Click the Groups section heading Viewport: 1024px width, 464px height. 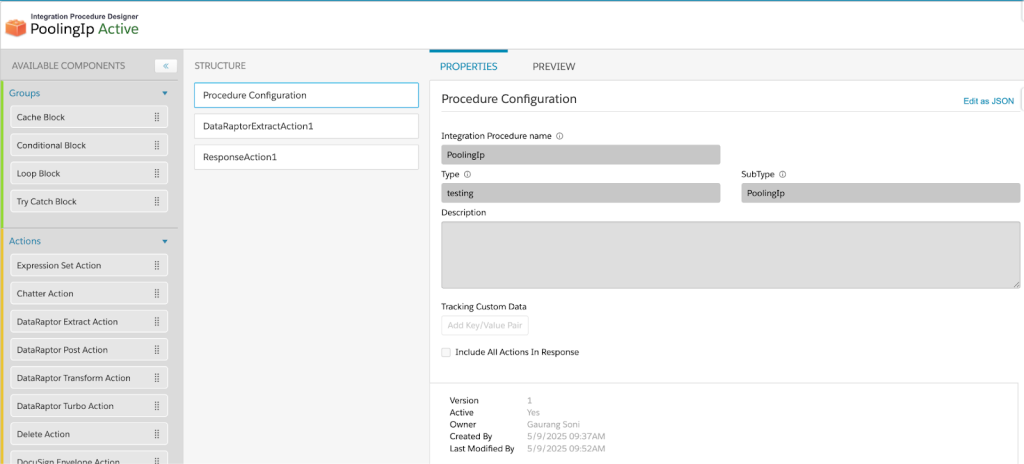[x=25, y=93]
